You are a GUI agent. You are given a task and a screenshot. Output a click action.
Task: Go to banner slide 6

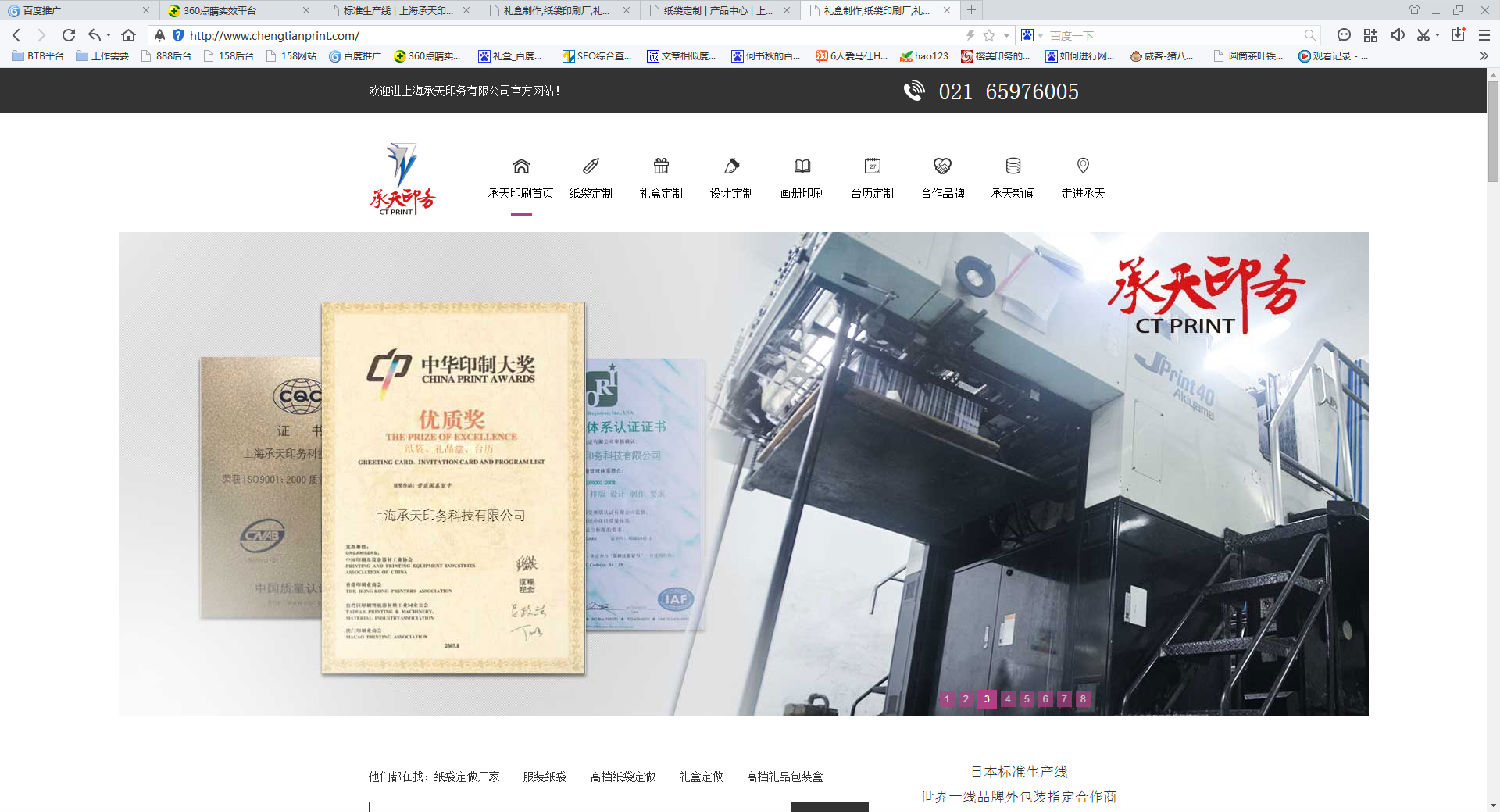coord(1045,699)
